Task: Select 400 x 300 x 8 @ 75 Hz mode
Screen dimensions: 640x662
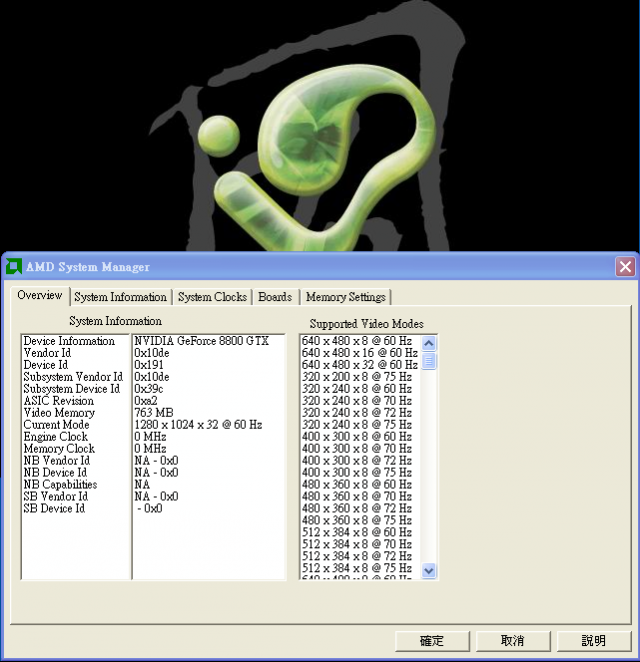Action: pyautogui.click(x=357, y=472)
